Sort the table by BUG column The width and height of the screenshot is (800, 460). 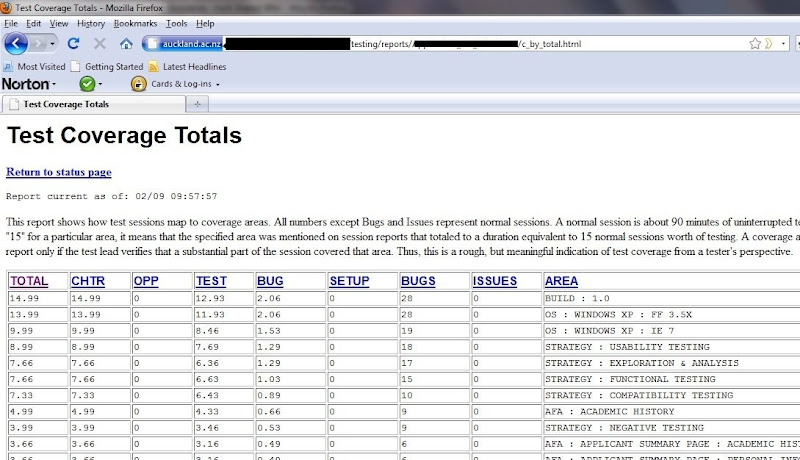point(270,281)
